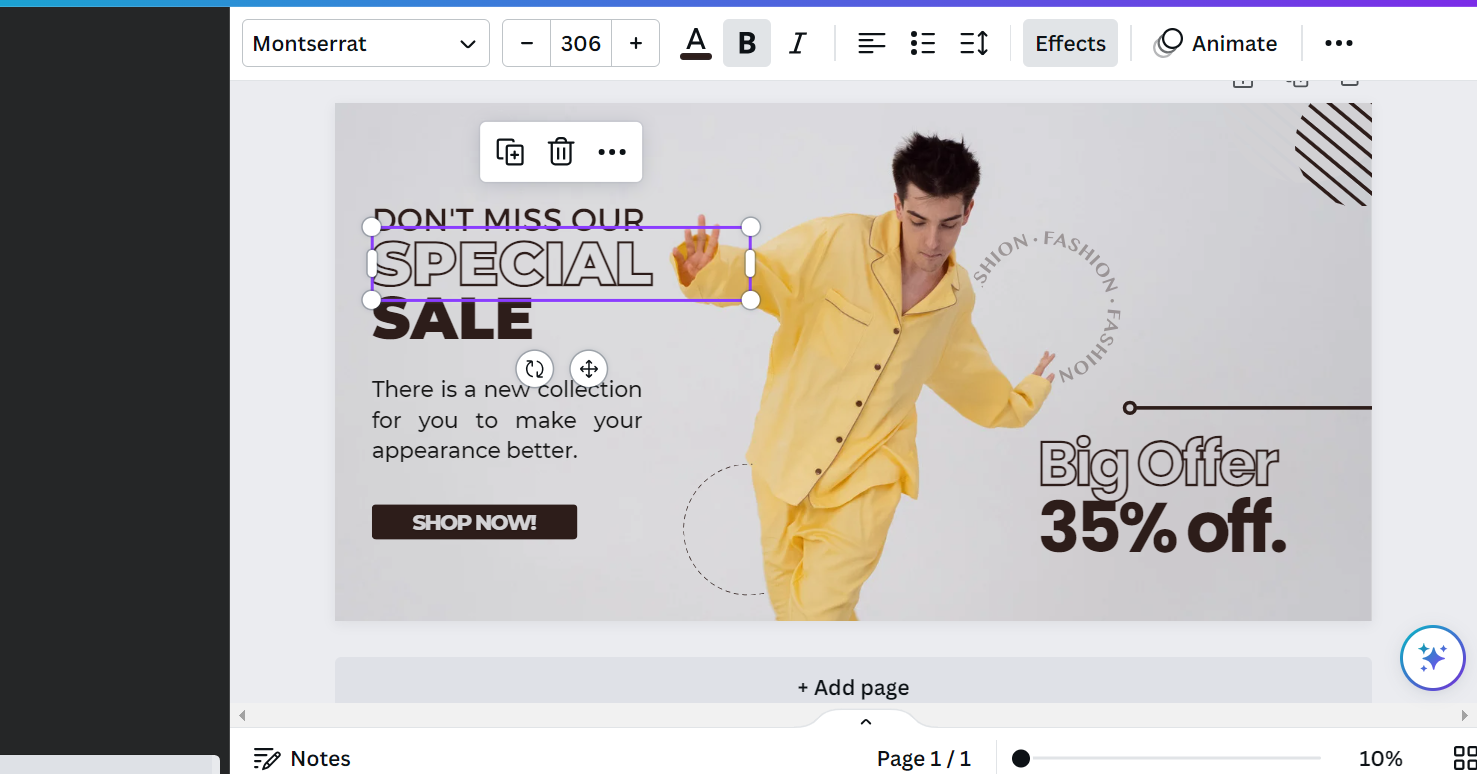Image resolution: width=1477 pixels, height=774 pixels.
Task: Click the zoom slider knob
Action: click(x=1020, y=758)
